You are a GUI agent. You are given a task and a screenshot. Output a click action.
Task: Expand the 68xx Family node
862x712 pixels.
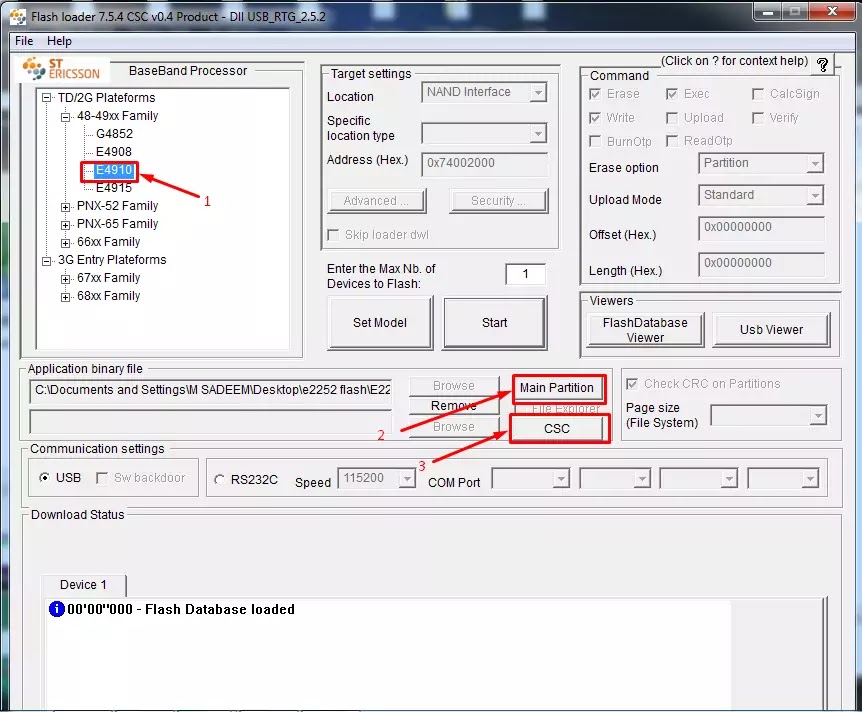(x=65, y=297)
